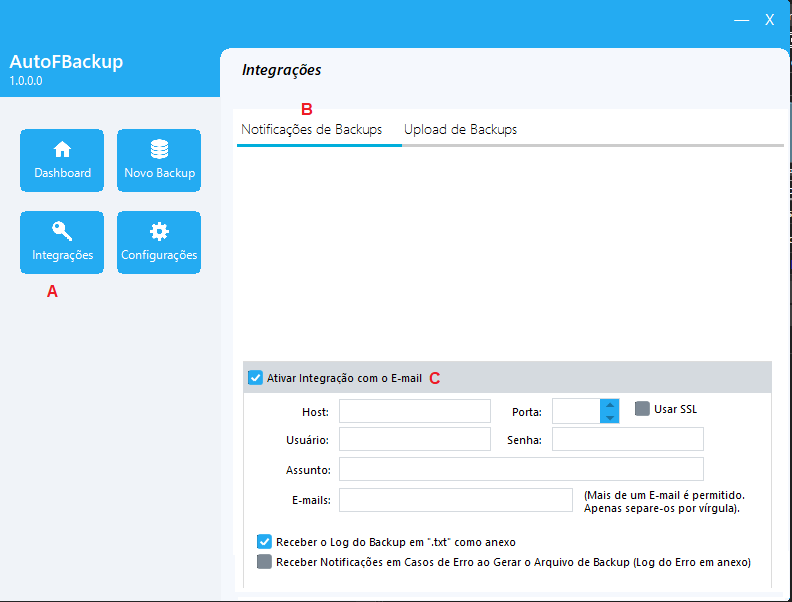Click the Usuário input field
792x602 pixels.
click(x=415, y=439)
